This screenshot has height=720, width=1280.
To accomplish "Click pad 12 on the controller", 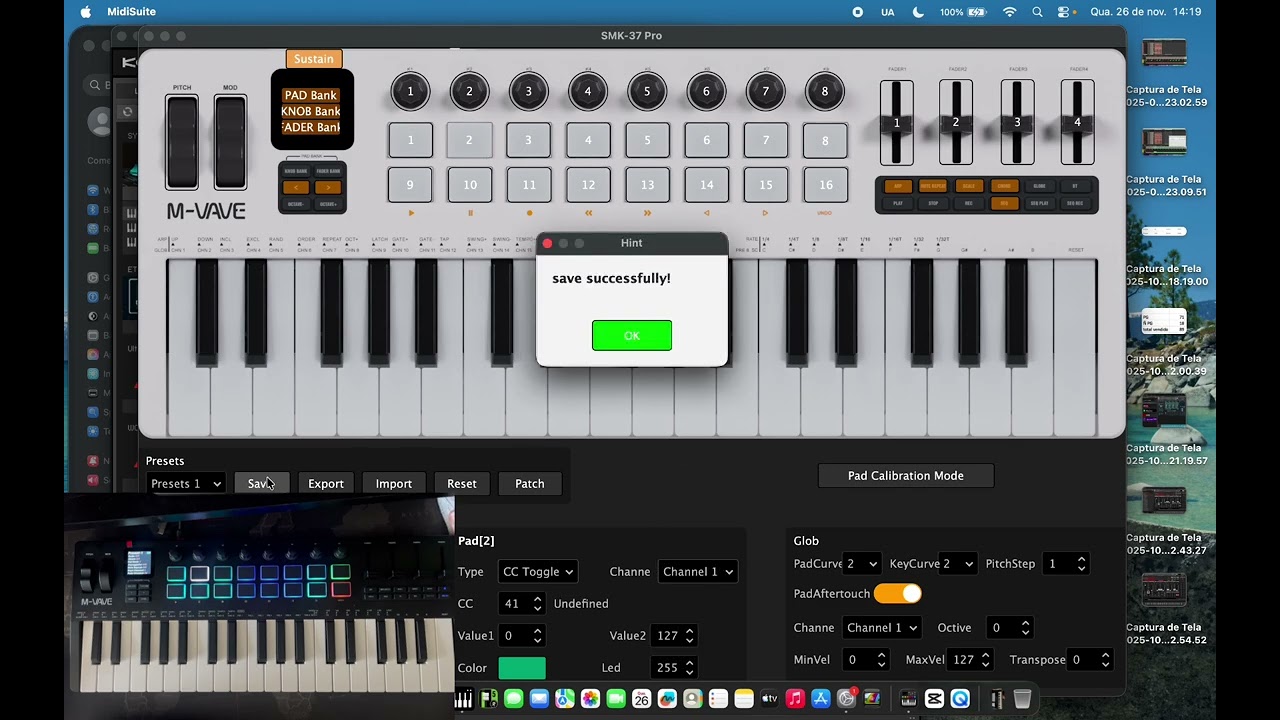I will 588,185.
